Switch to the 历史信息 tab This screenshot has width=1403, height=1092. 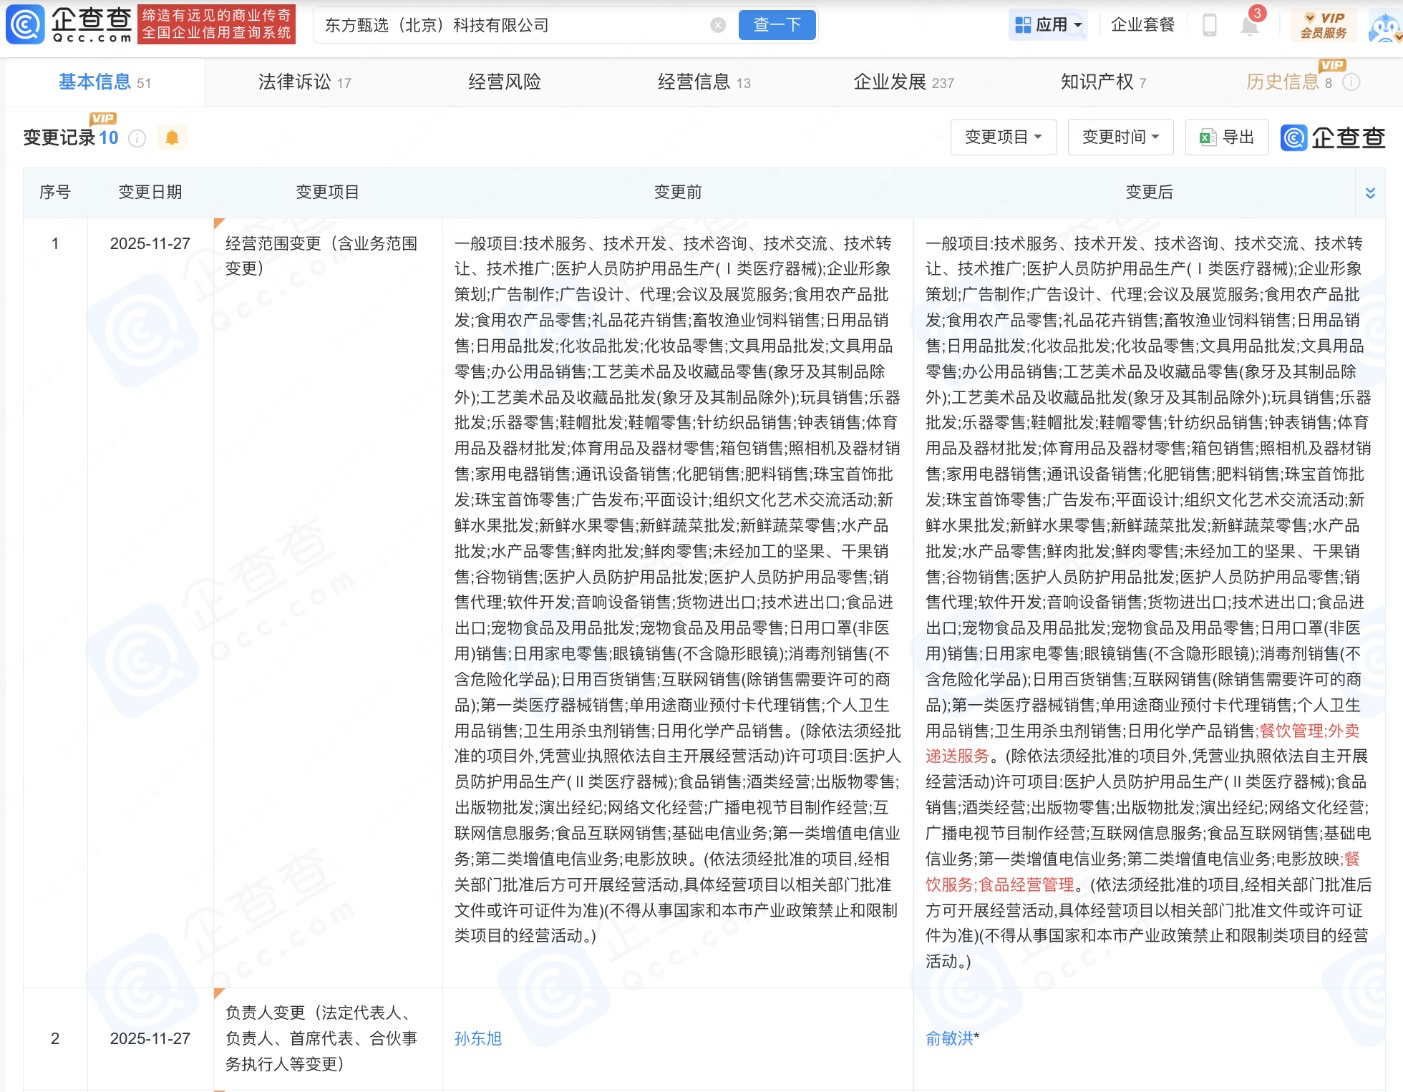[1288, 82]
